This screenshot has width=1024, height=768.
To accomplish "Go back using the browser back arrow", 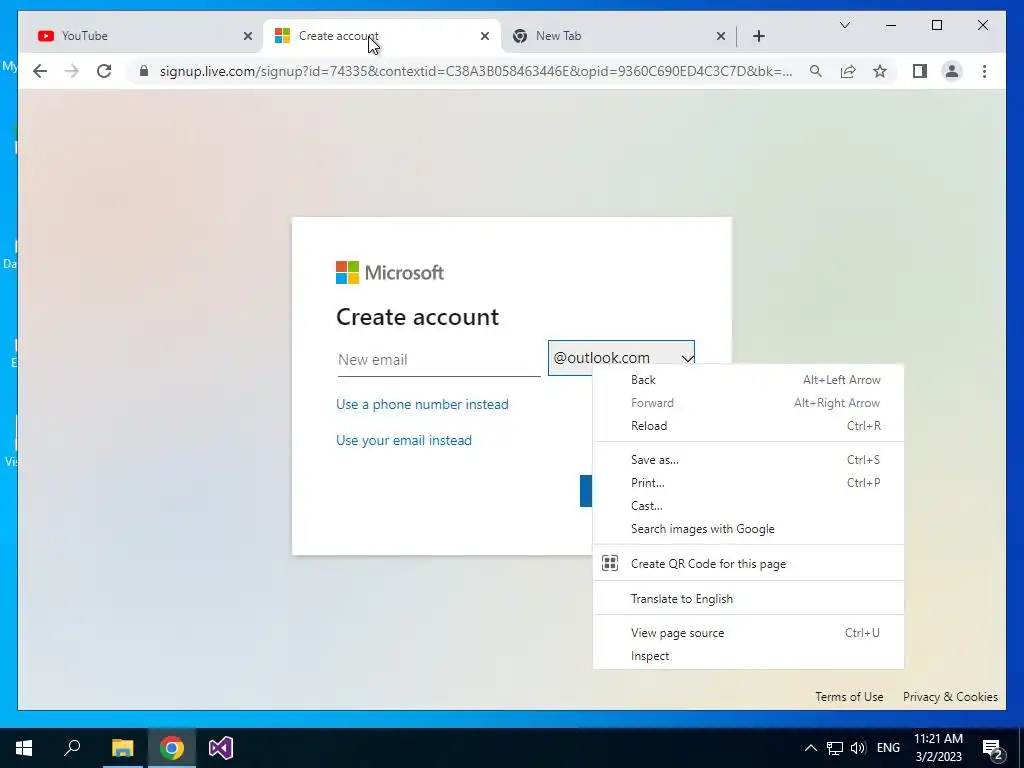I will (40, 71).
